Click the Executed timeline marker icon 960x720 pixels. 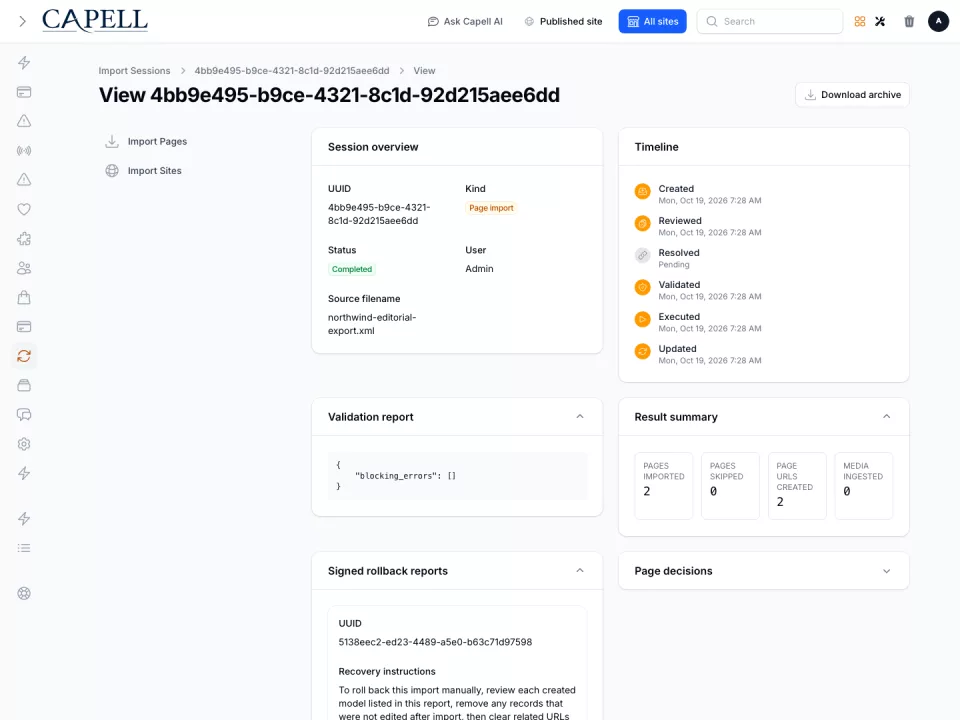[642, 319]
